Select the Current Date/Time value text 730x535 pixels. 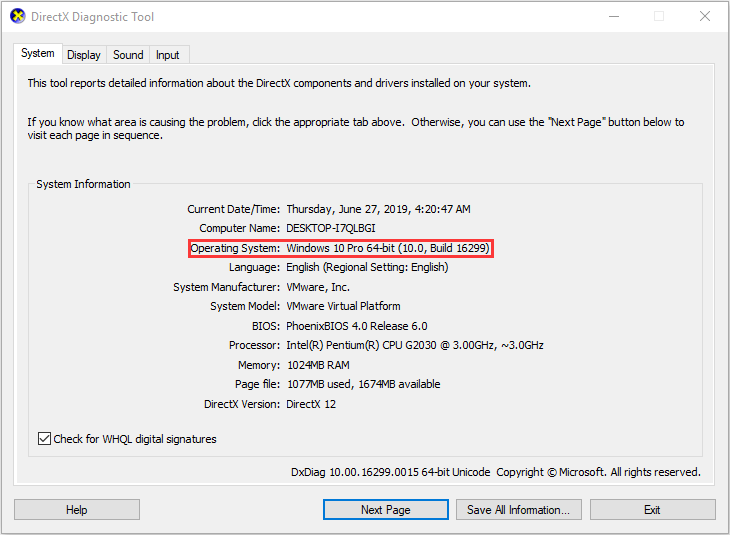pos(379,209)
